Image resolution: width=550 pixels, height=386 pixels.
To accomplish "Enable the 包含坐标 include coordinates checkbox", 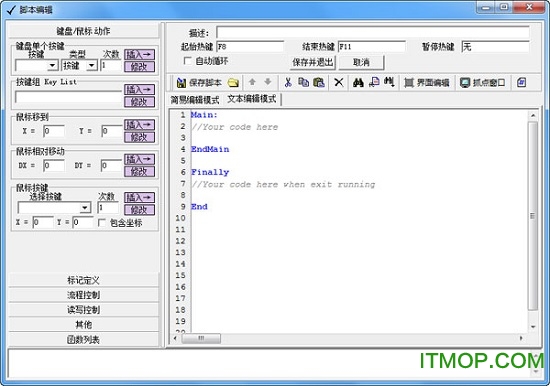I will coord(102,223).
